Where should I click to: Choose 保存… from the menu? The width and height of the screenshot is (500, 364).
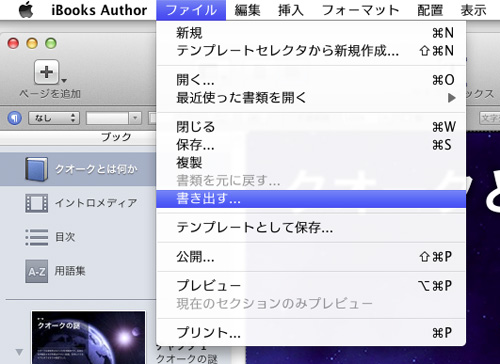(x=311, y=145)
